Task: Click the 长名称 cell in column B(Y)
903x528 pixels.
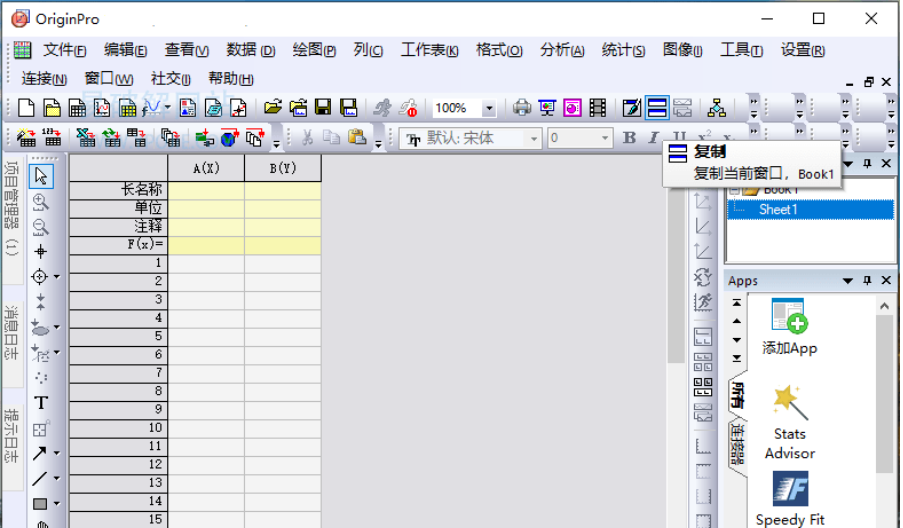Action: tap(283, 189)
